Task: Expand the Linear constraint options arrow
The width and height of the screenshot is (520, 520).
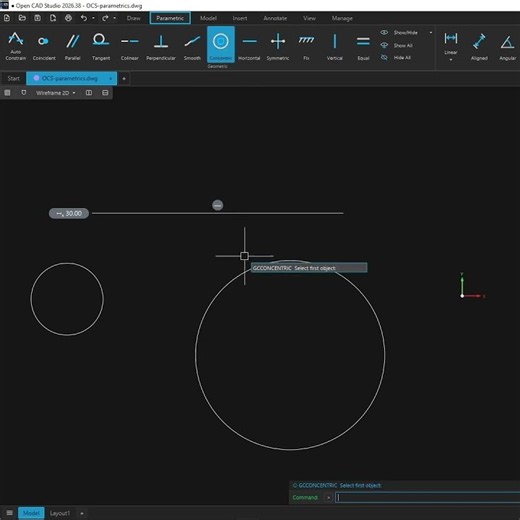Action: pos(451,60)
